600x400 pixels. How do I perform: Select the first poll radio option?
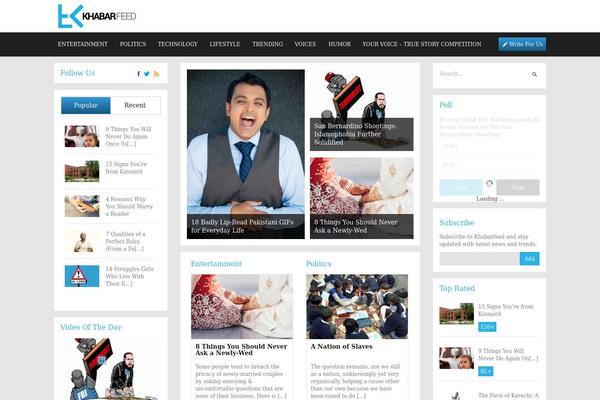tap(445, 146)
